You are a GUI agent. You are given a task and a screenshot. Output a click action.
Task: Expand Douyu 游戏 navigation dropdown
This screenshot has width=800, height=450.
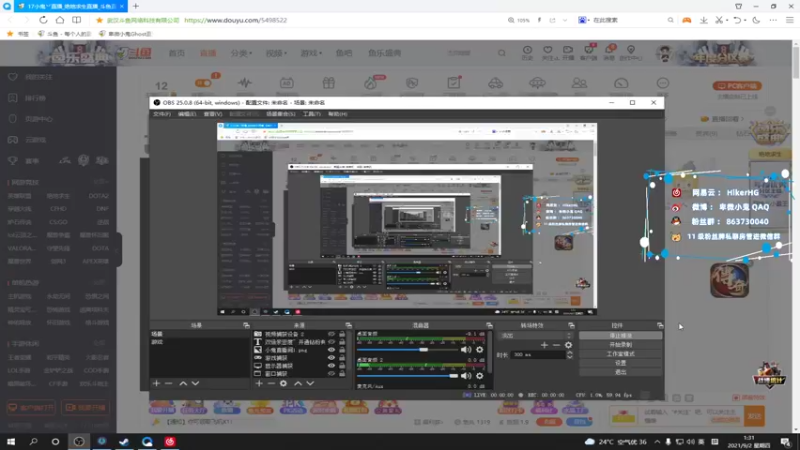click(311, 53)
